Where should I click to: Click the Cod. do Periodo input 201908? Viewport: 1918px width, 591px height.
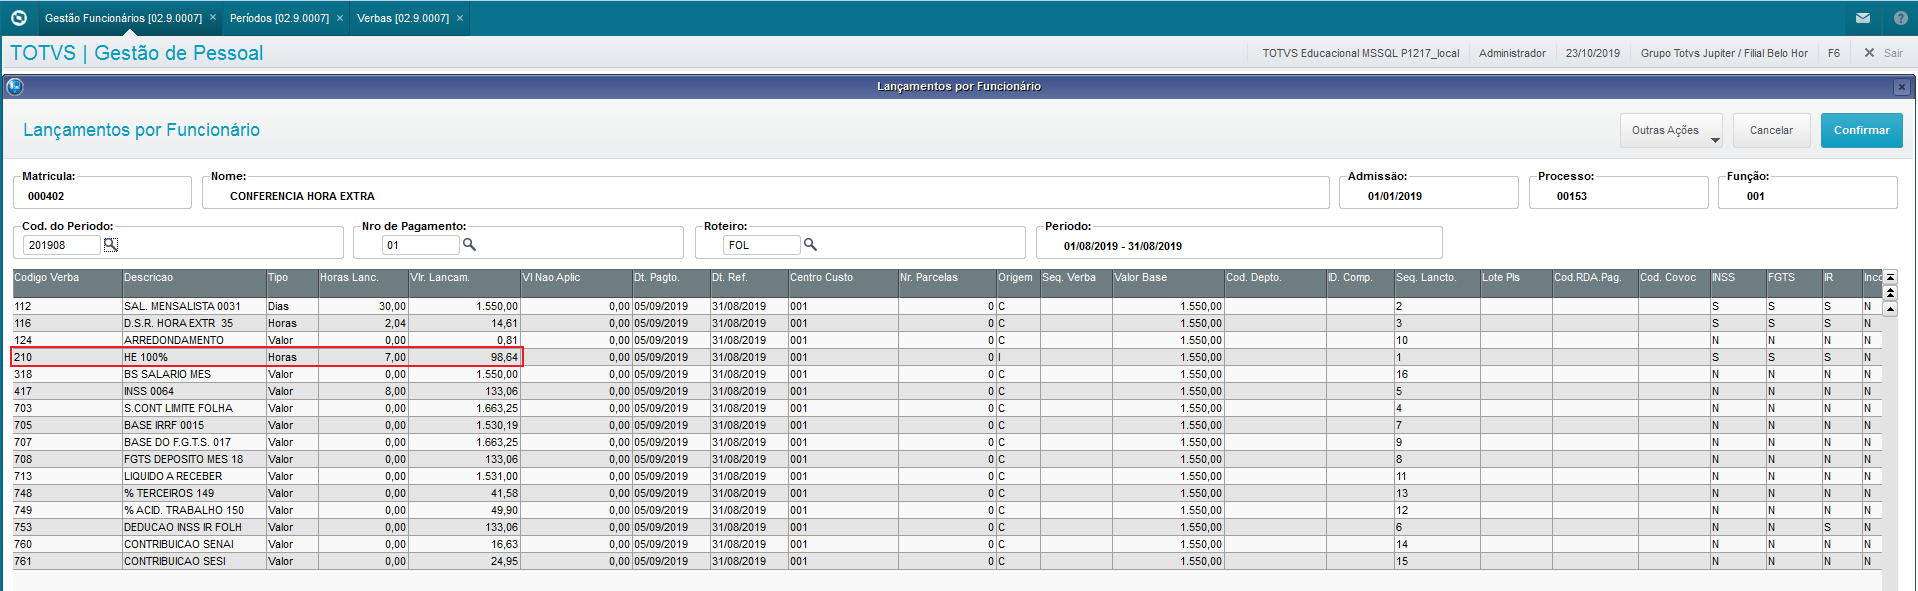coord(61,245)
